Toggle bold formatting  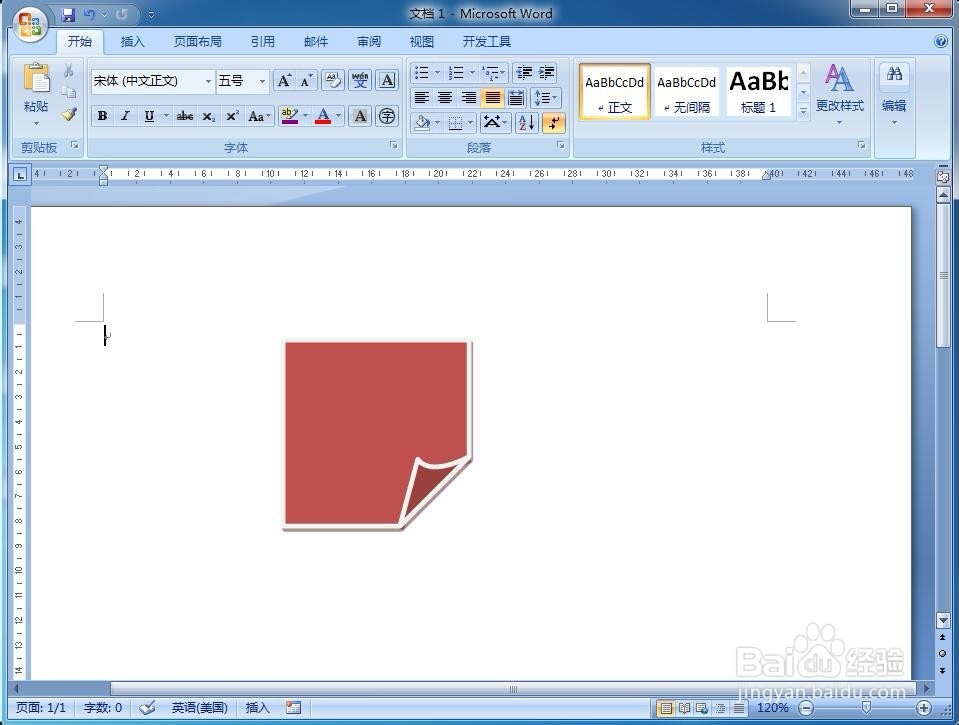[x=102, y=116]
